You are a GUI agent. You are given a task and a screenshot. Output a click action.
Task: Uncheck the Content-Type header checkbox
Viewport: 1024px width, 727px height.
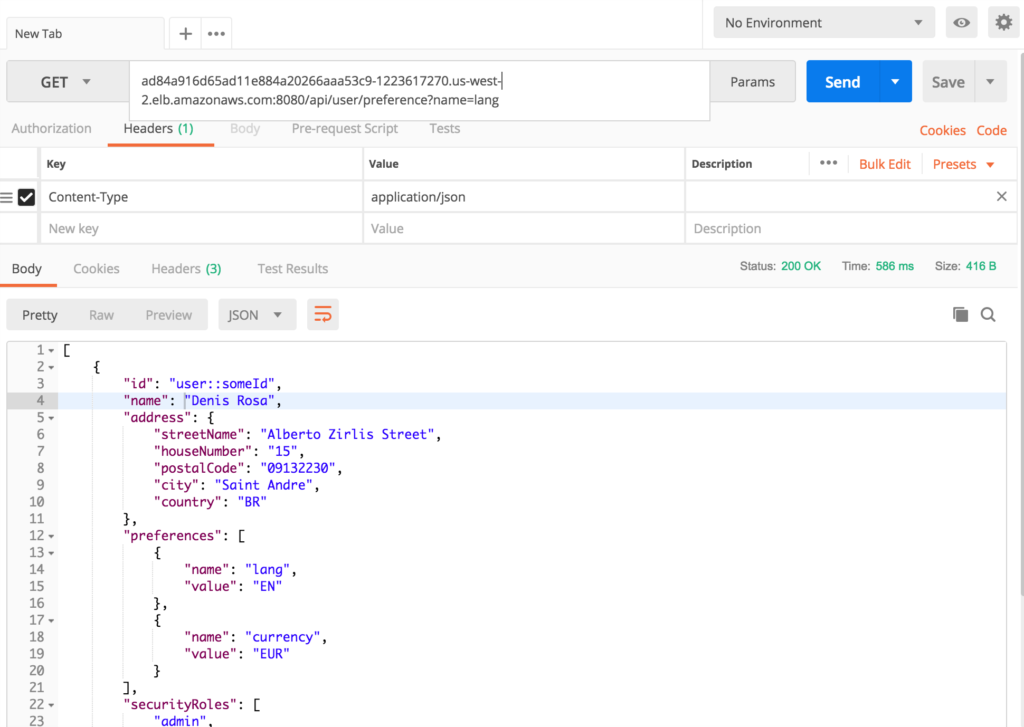(26, 197)
